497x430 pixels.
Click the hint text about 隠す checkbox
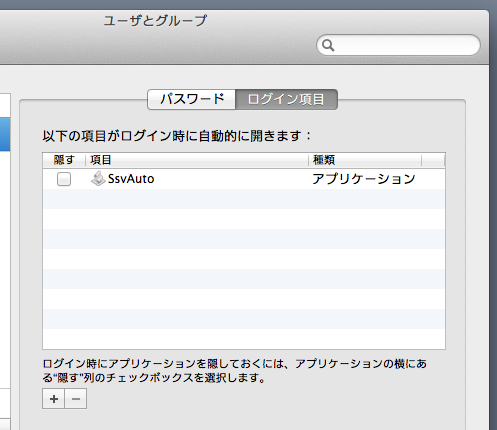[x=235, y=370]
